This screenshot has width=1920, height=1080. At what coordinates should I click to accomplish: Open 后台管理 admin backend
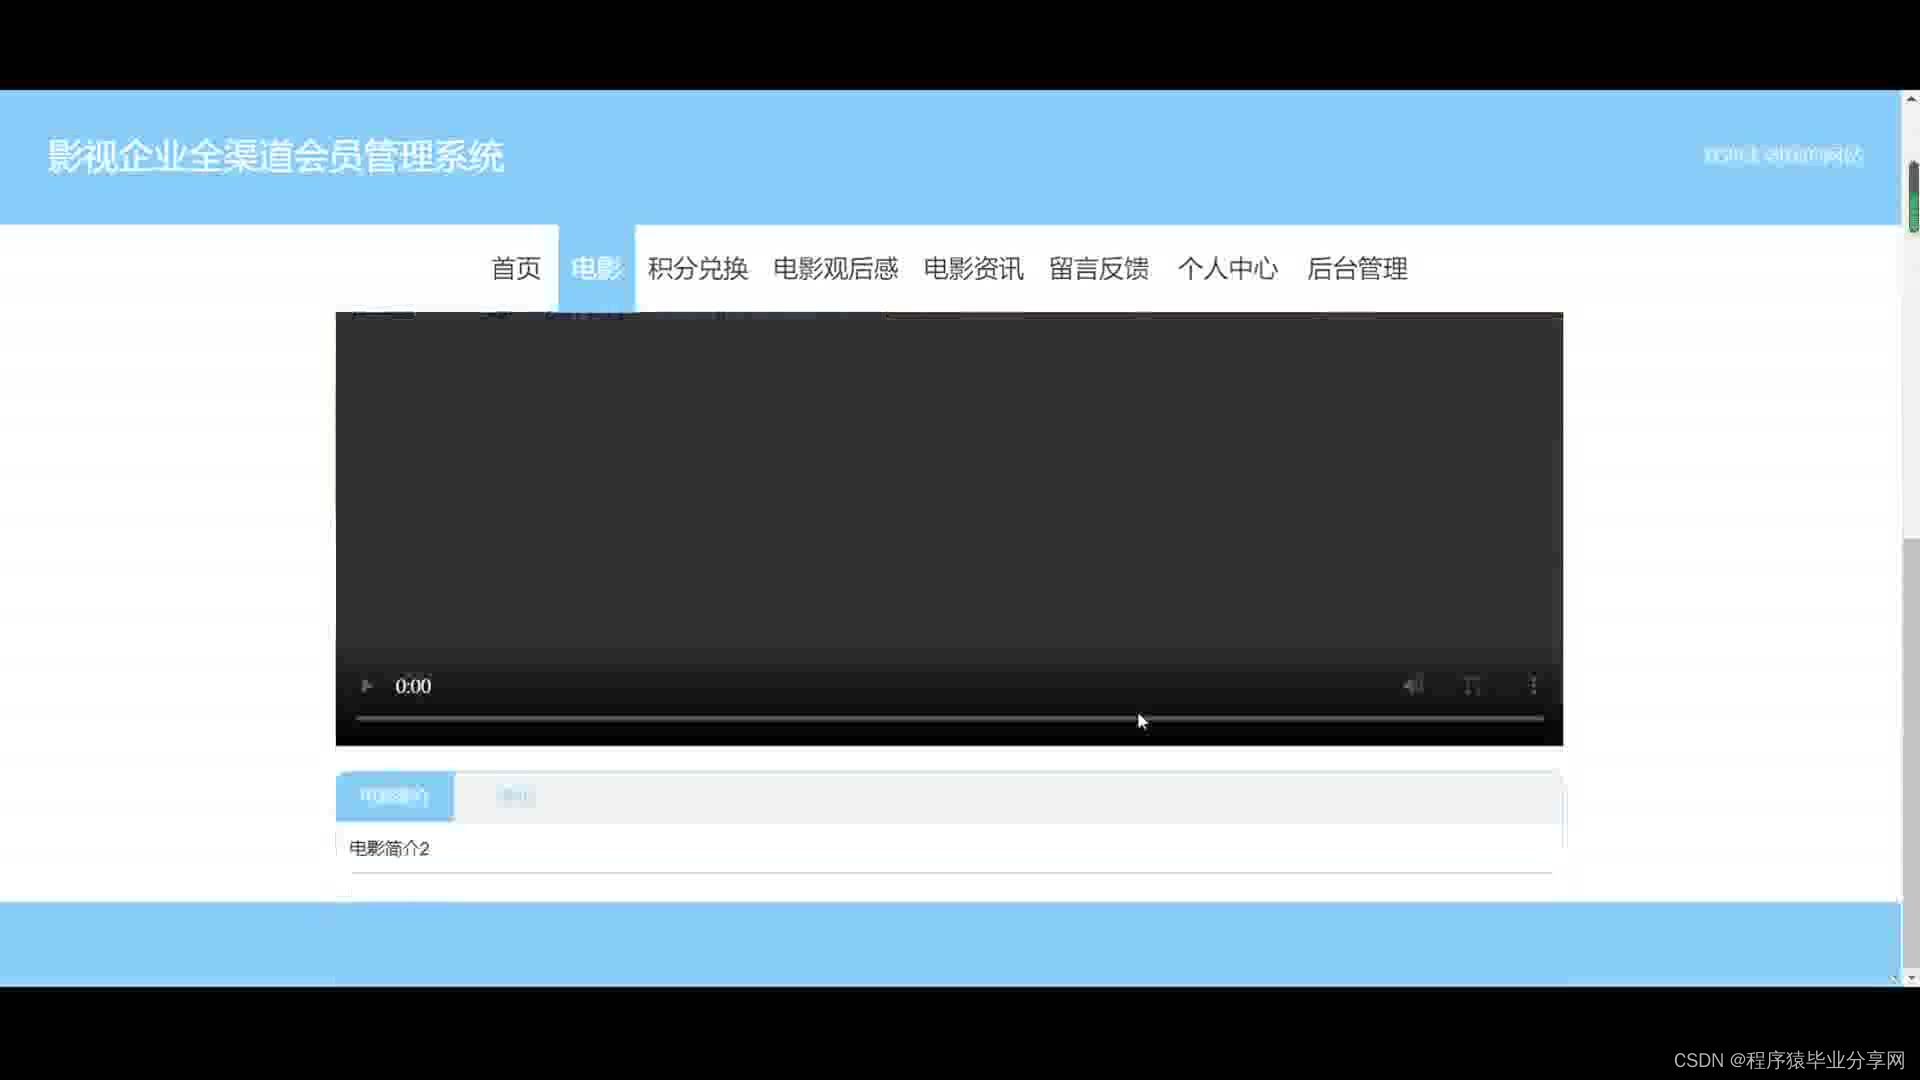1356,269
